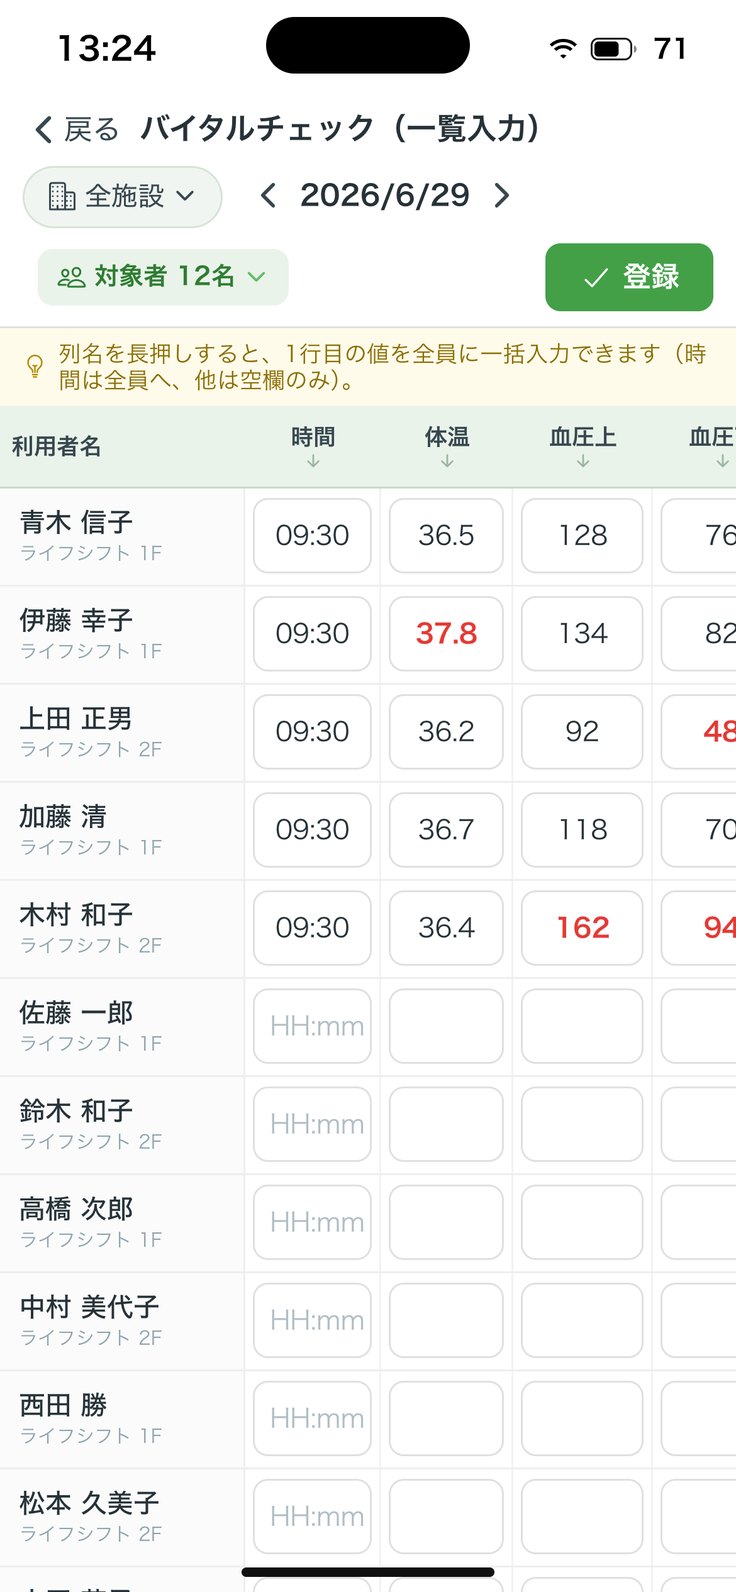
Task: Select user name 鈴木 和子
Action: pyautogui.click(x=76, y=1110)
